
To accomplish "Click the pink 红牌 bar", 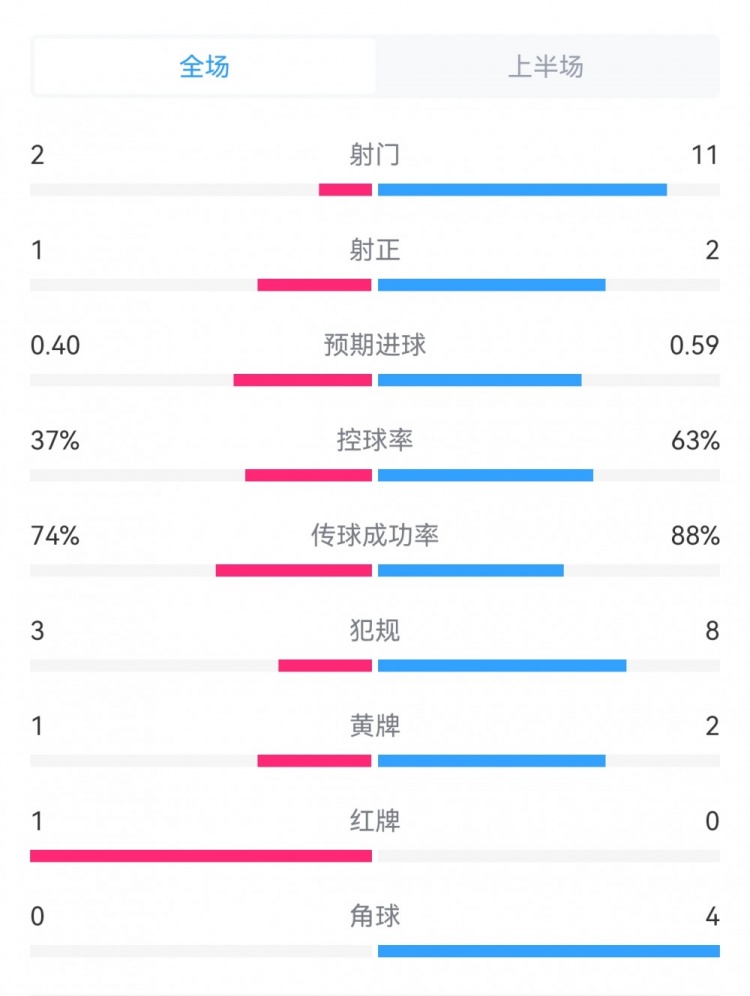I will 201,856.
